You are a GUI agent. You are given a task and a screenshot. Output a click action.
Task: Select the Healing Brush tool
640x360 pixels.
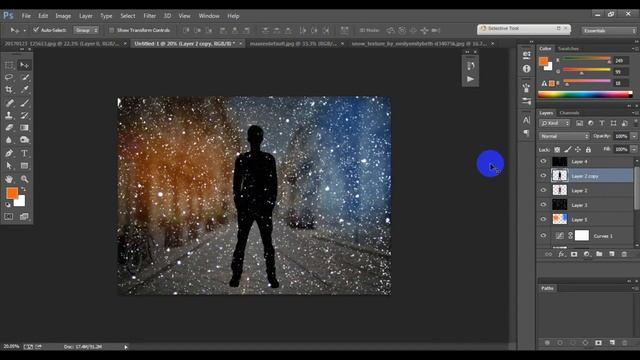9,103
